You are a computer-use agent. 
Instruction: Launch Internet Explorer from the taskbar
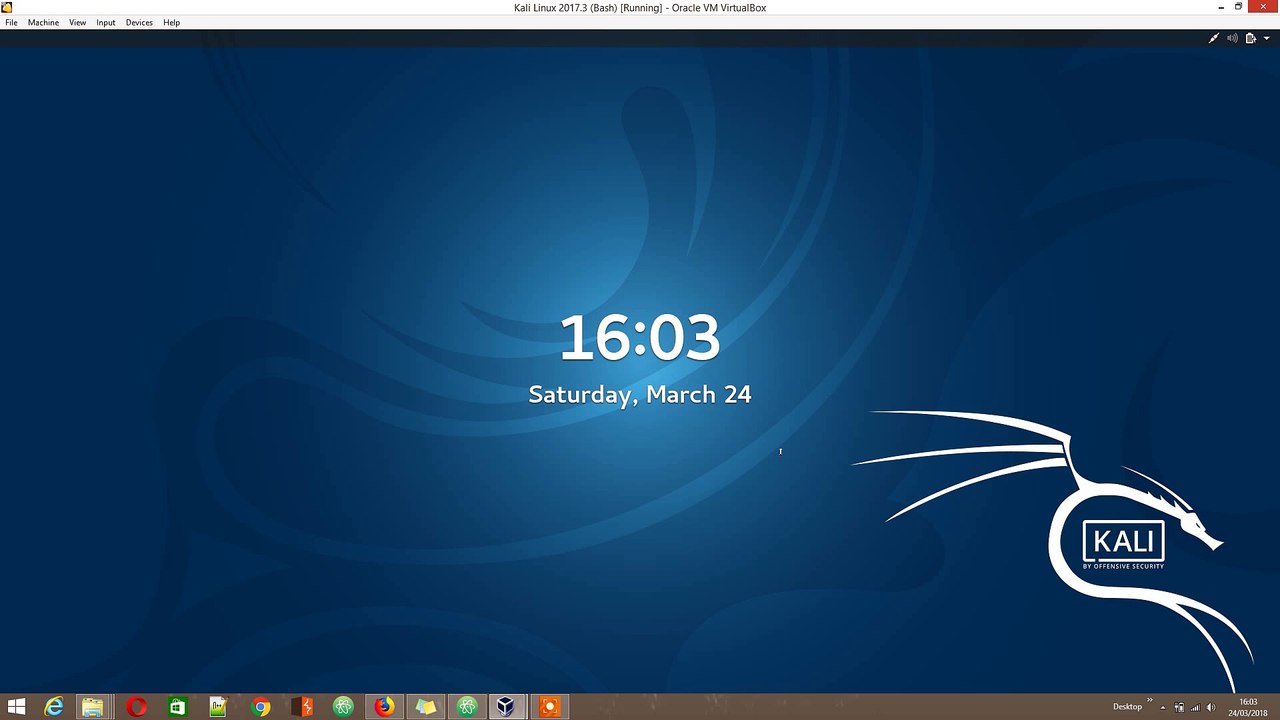53,707
